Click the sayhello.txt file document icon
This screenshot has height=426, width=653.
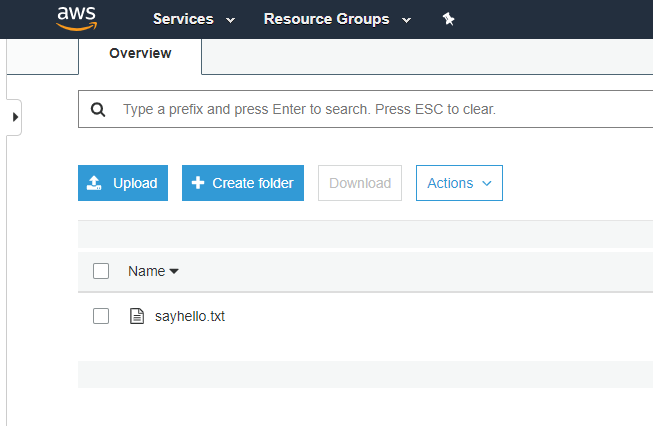coord(137,317)
